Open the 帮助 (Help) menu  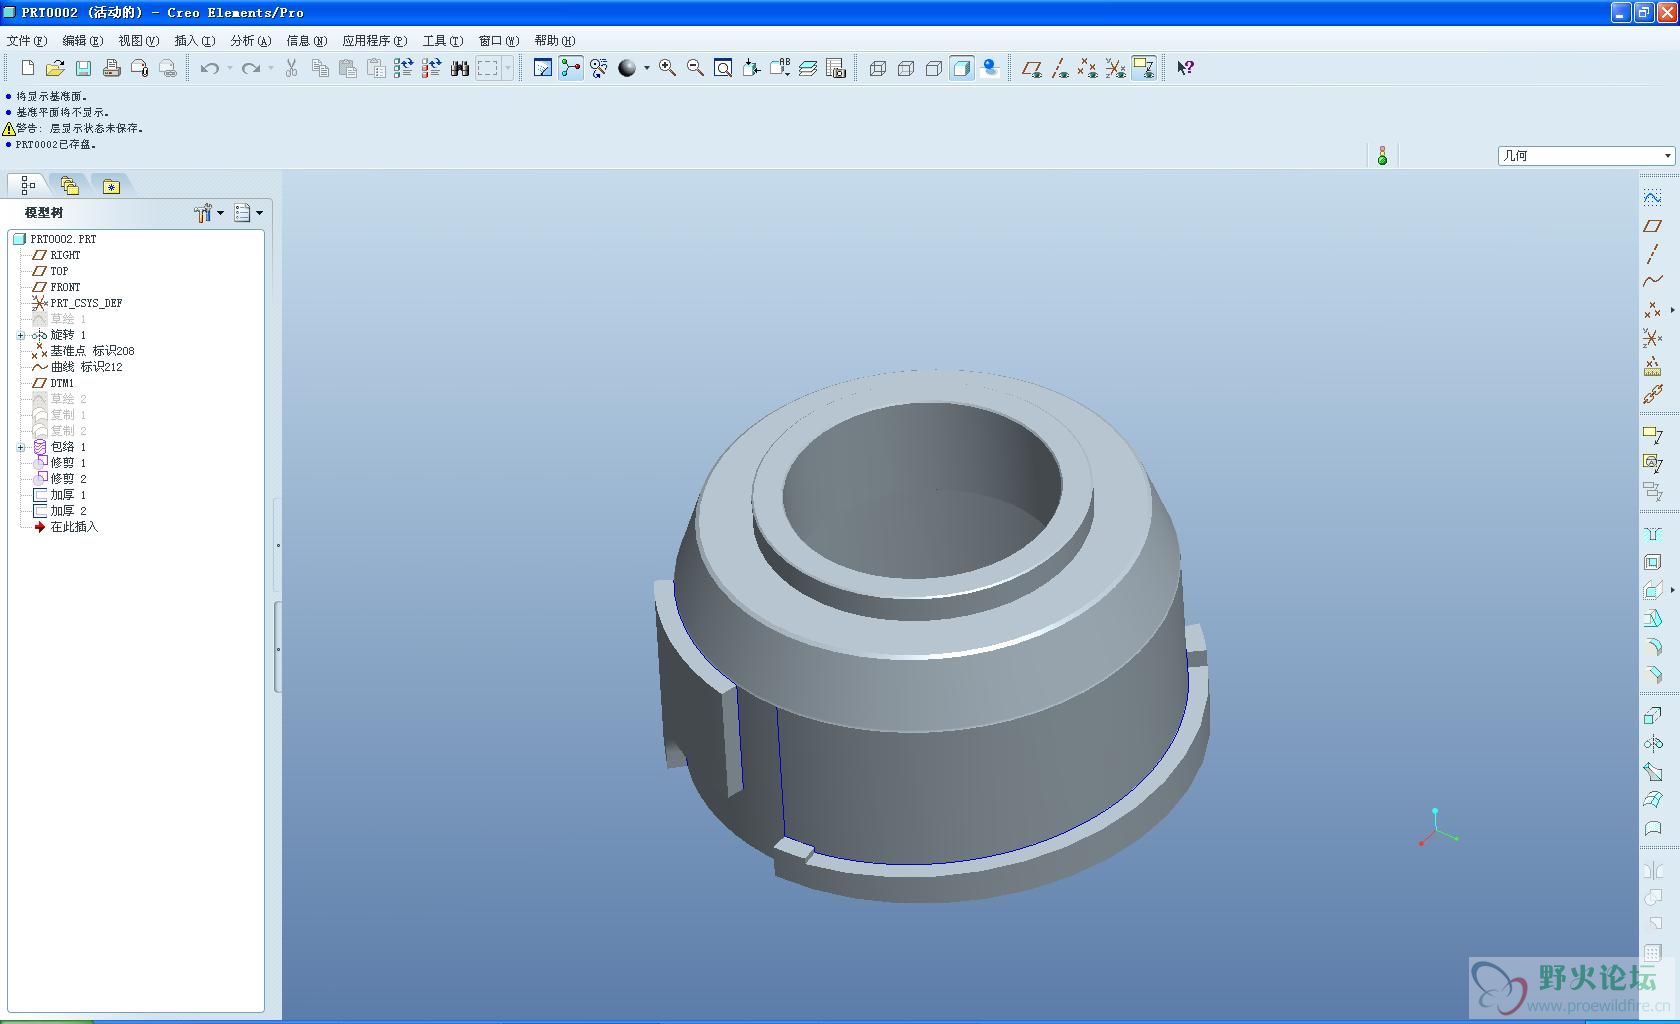[555, 41]
